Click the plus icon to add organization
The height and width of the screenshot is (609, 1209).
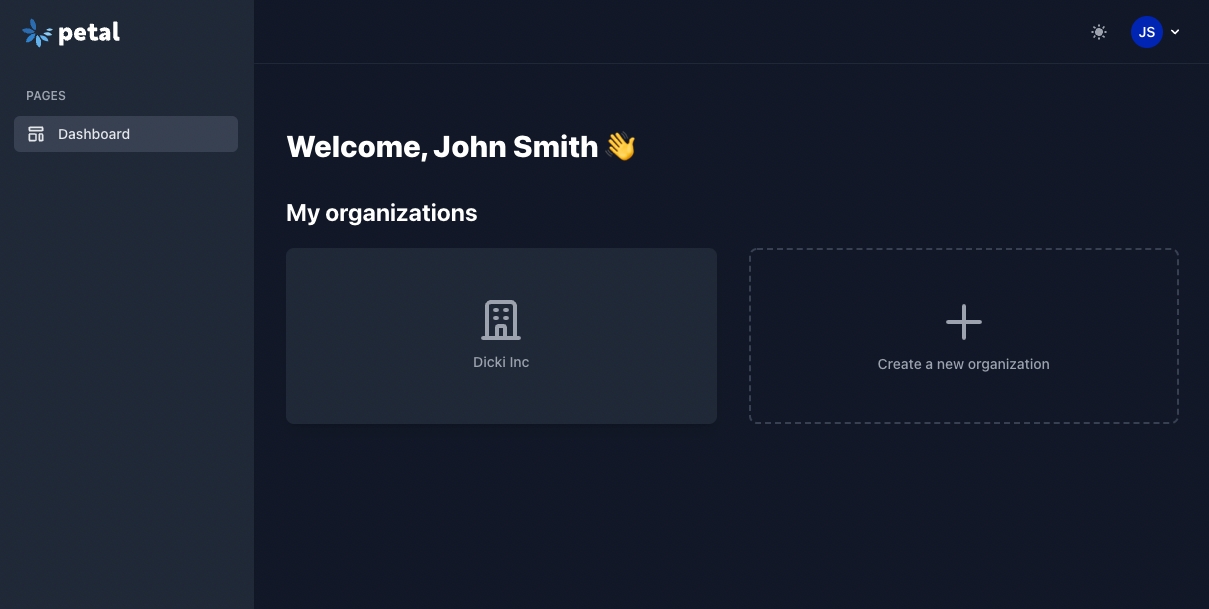coord(963,322)
